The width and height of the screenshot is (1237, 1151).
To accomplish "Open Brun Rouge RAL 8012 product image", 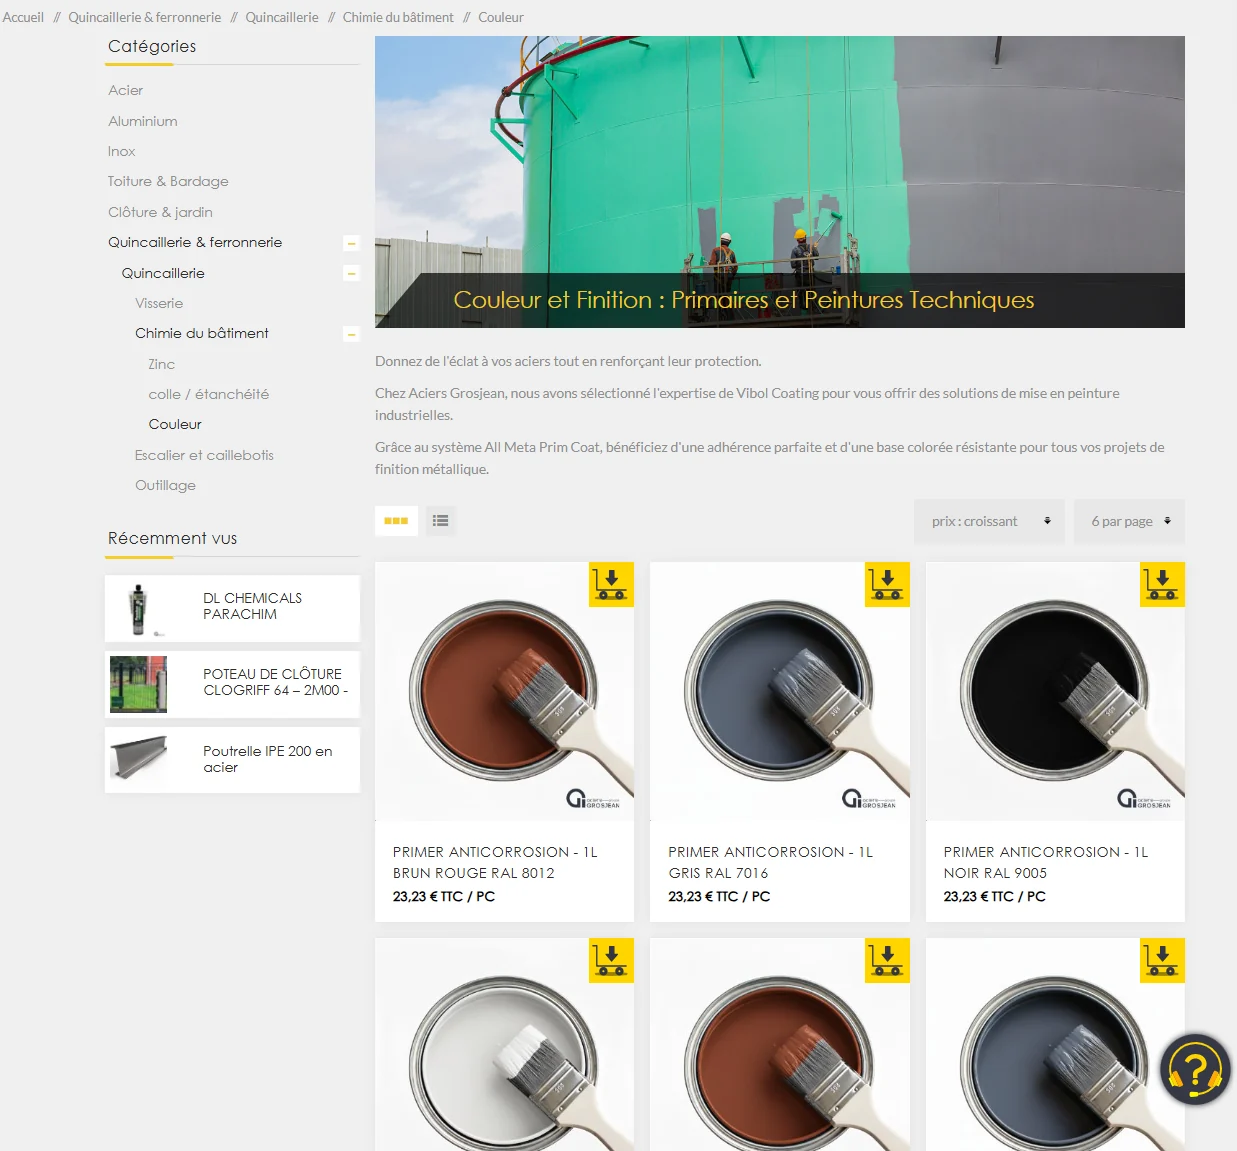I will pyautogui.click(x=505, y=692).
